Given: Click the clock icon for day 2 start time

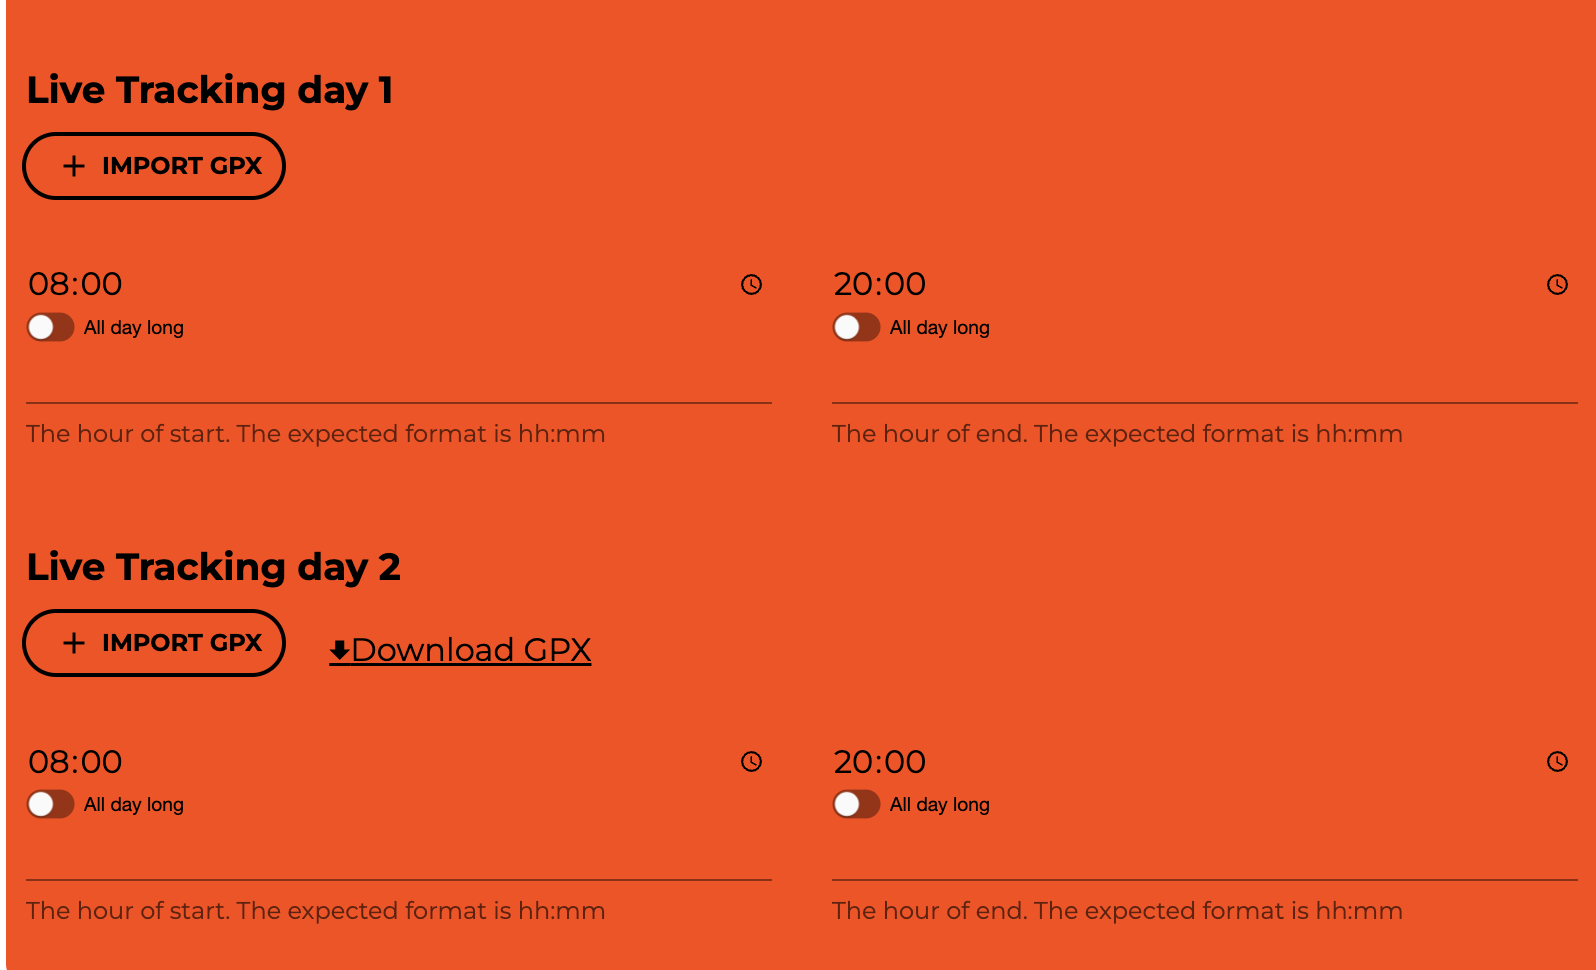Looking at the screenshot, I should (x=751, y=762).
